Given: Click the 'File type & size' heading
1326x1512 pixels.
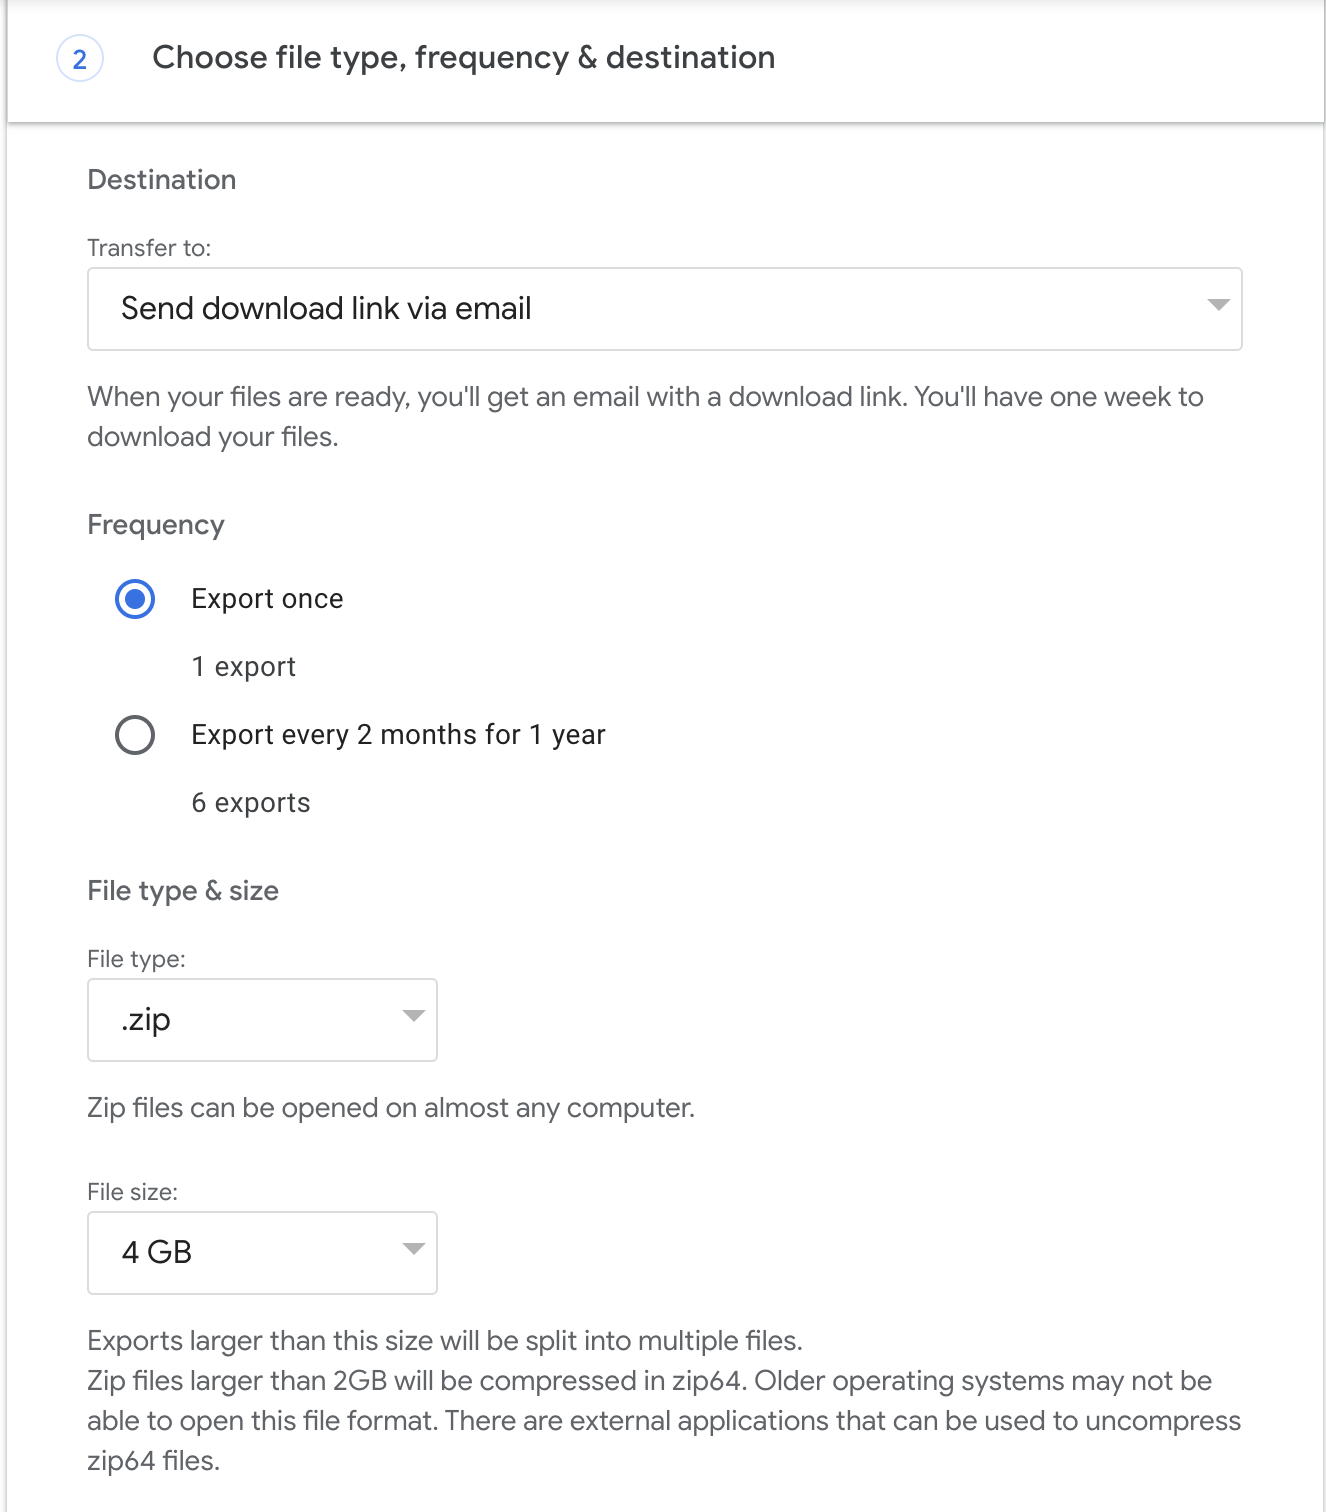Looking at the screenshot, I should [183, 891].
